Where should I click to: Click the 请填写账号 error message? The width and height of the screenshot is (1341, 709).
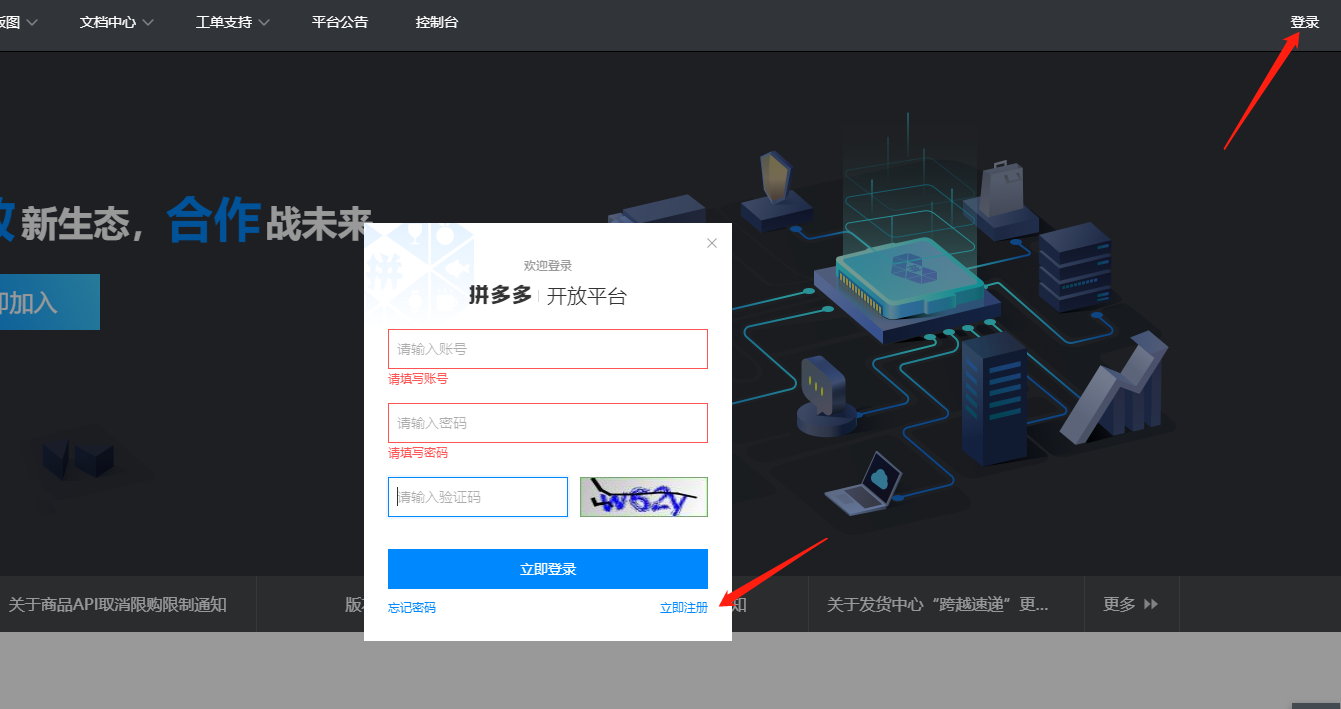point(418,379)
